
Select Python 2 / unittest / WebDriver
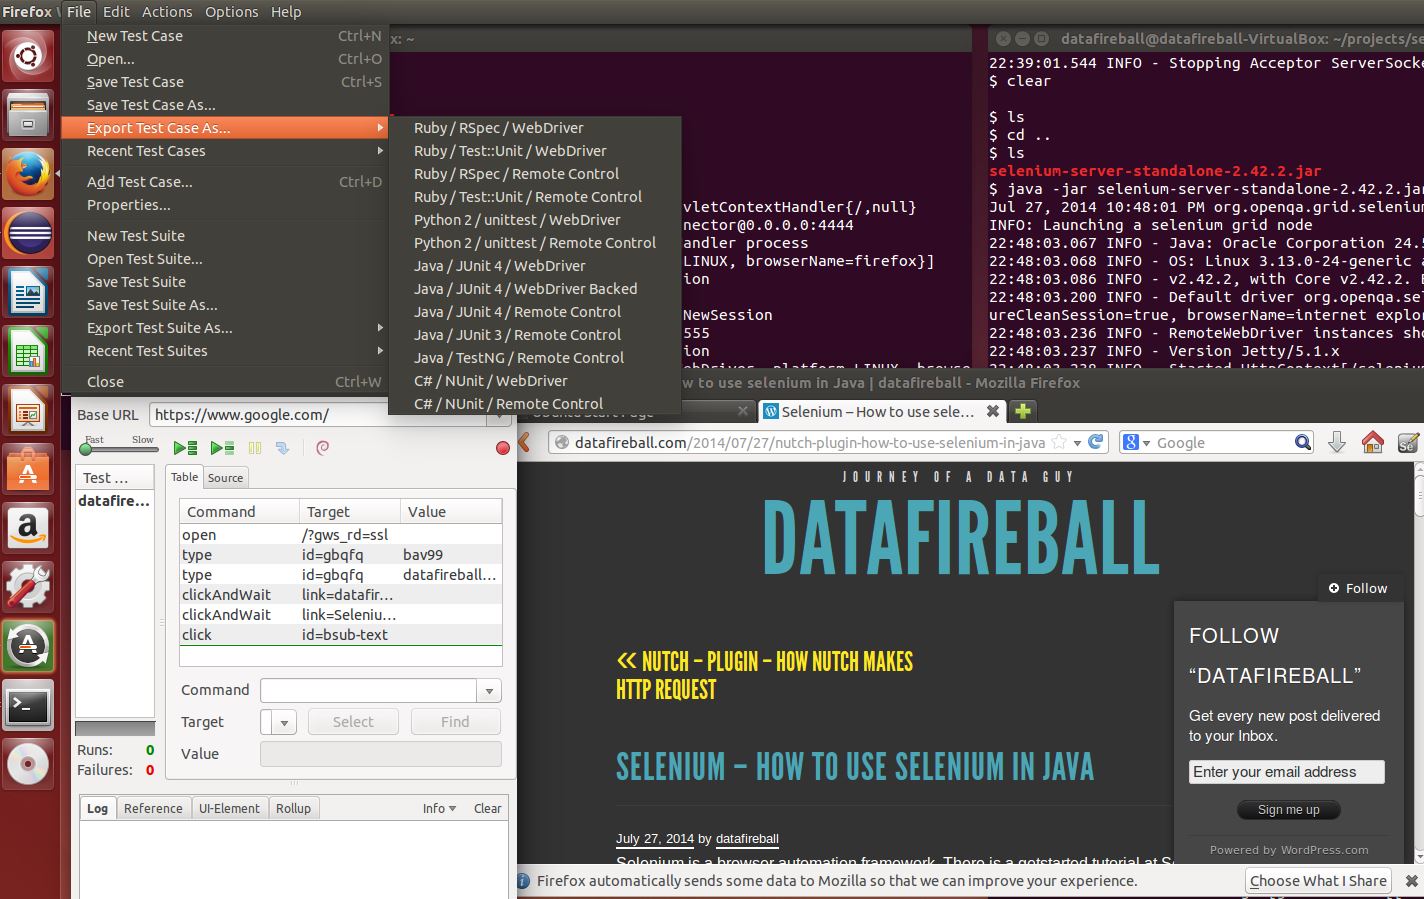tap(517, 220)
